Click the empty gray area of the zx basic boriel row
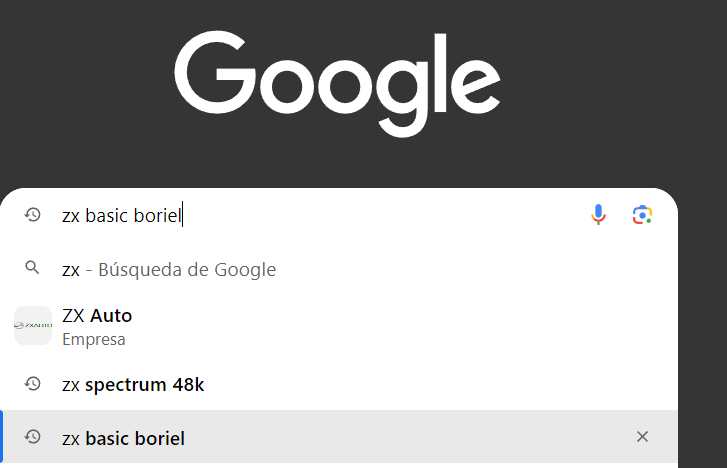The width and height of the screenshot is (727, 468). (x=408, y=436)
